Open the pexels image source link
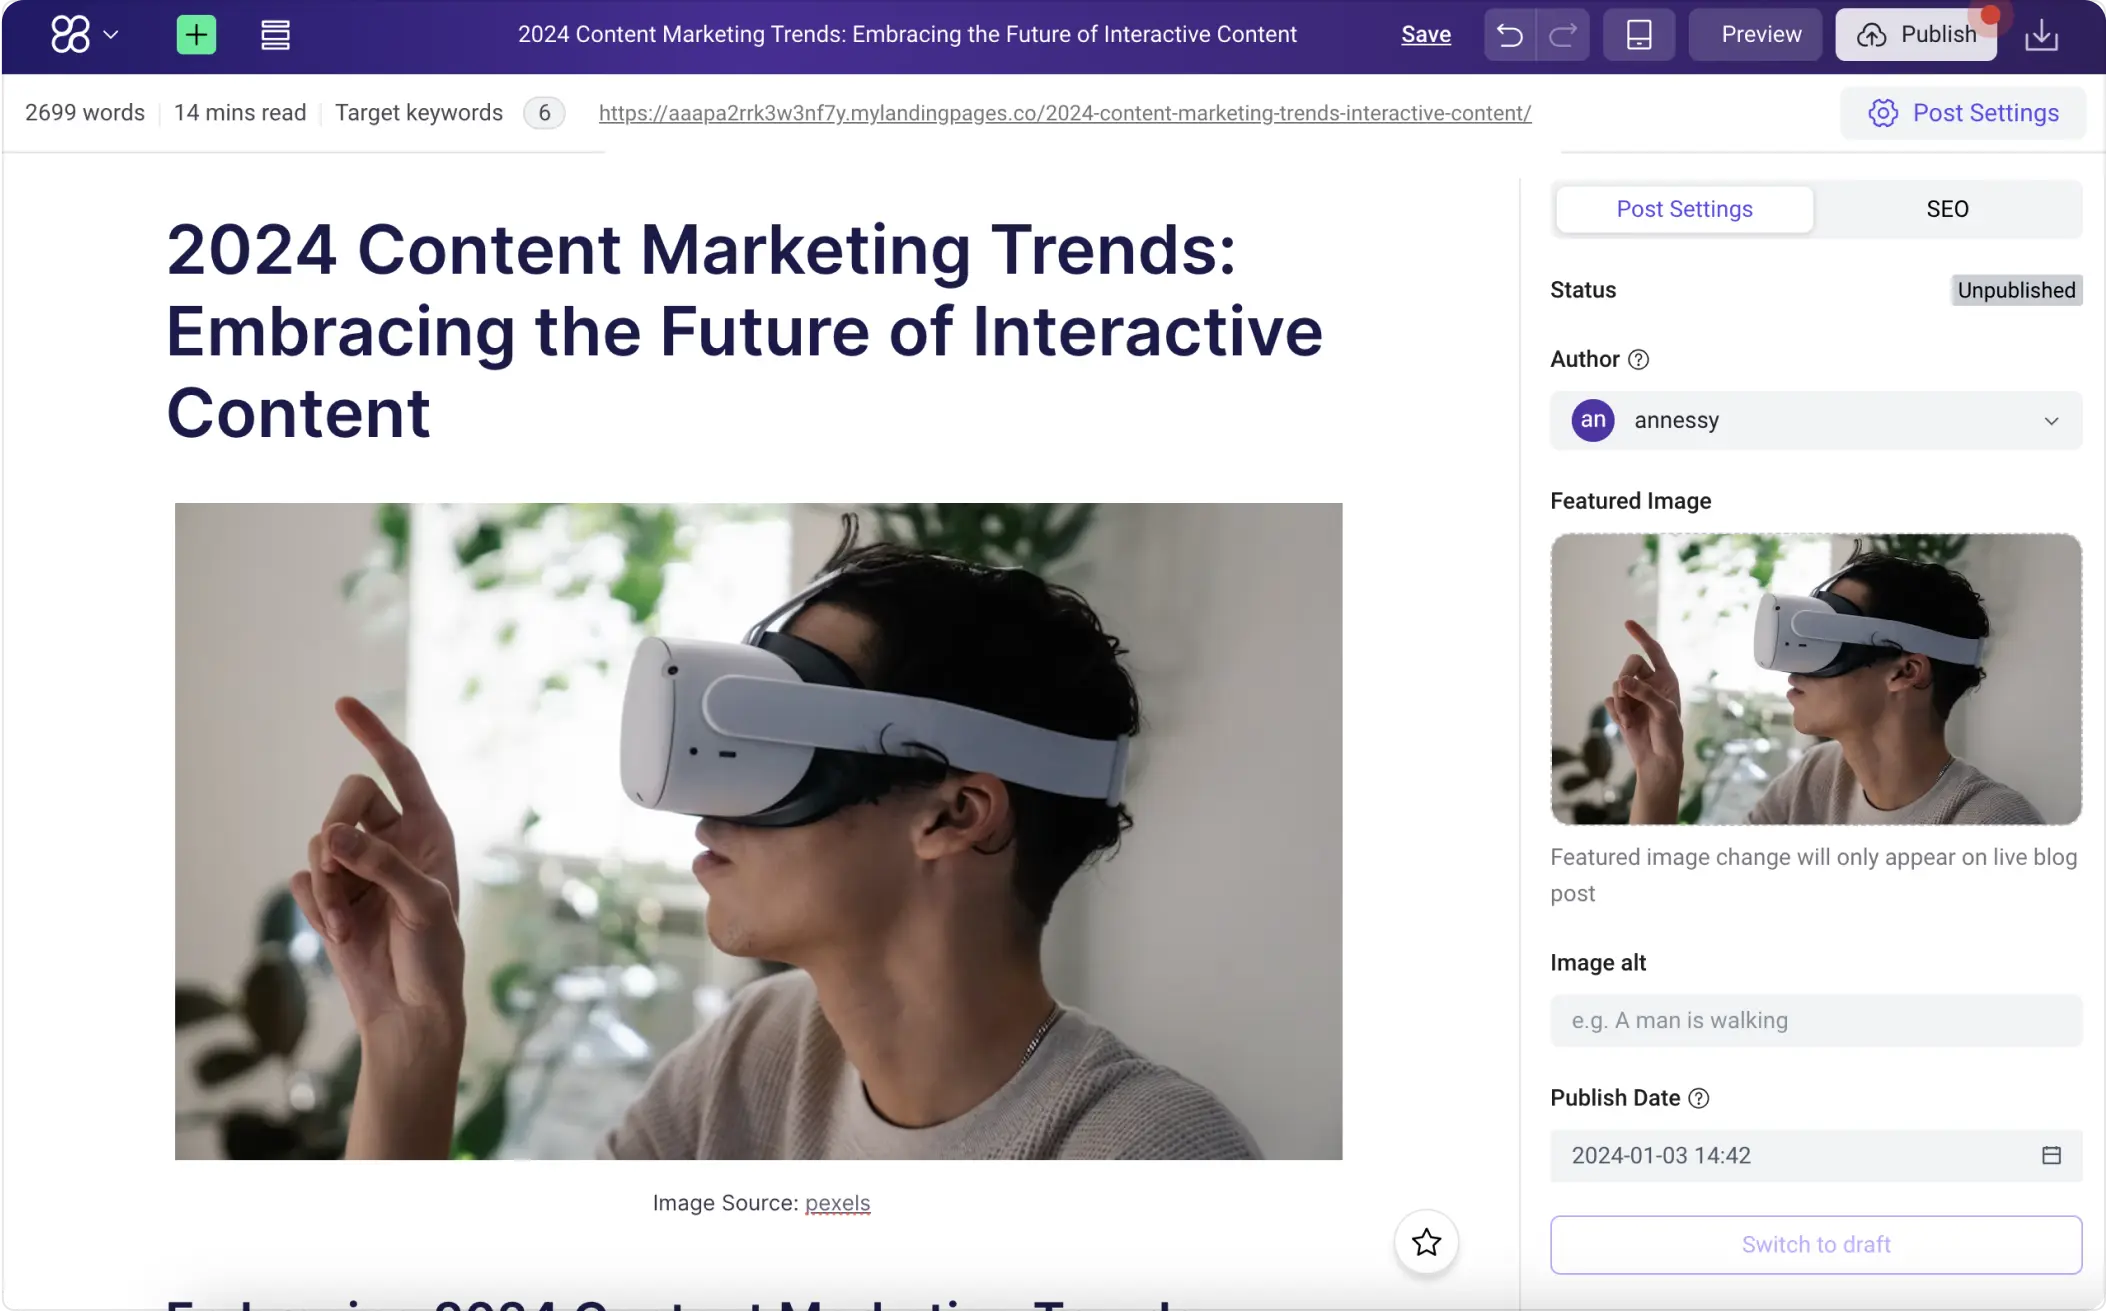The height and width of the screenshot is (1311, 2106). coord(838,1203)
